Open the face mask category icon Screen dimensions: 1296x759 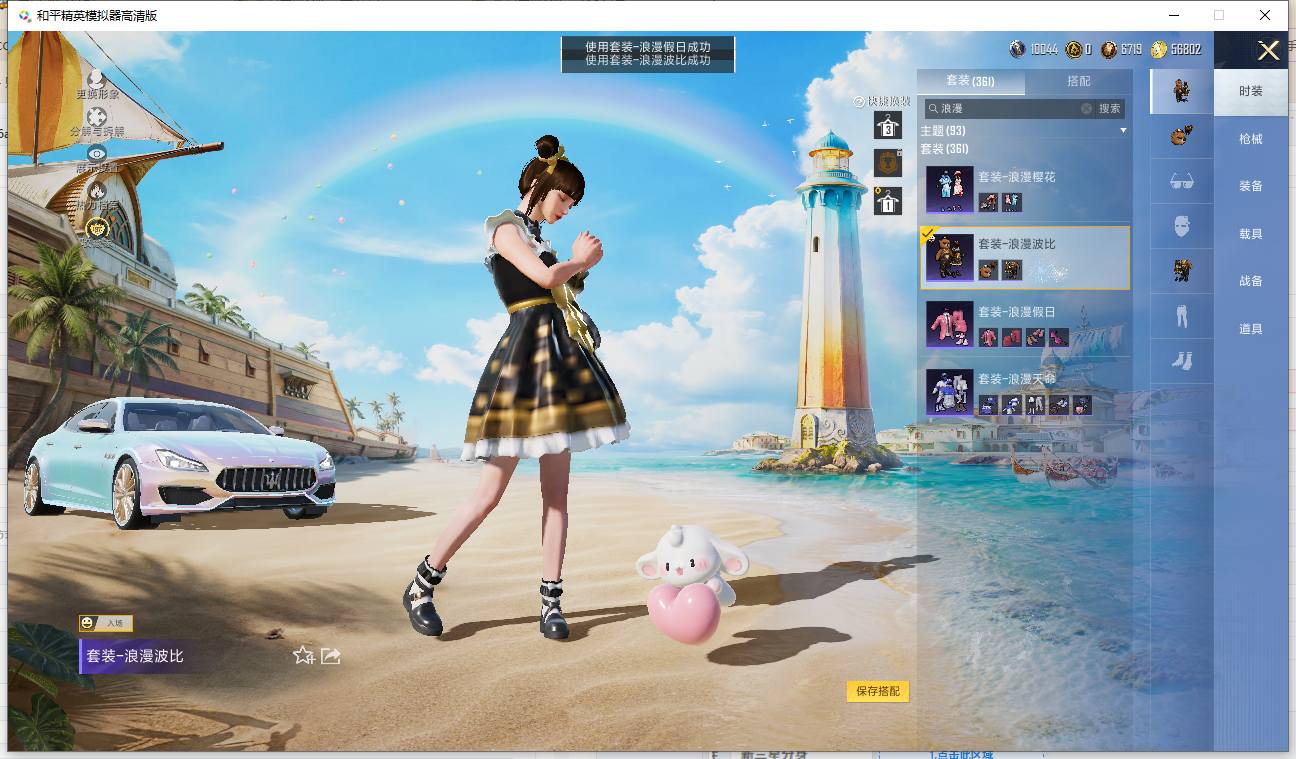1182,226
